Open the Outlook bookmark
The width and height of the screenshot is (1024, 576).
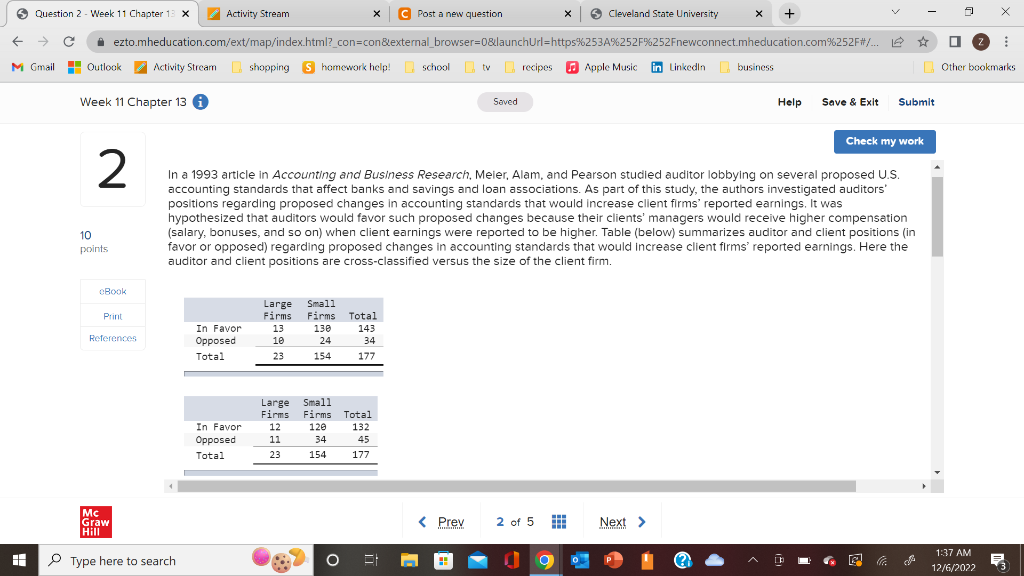(95, 67)
